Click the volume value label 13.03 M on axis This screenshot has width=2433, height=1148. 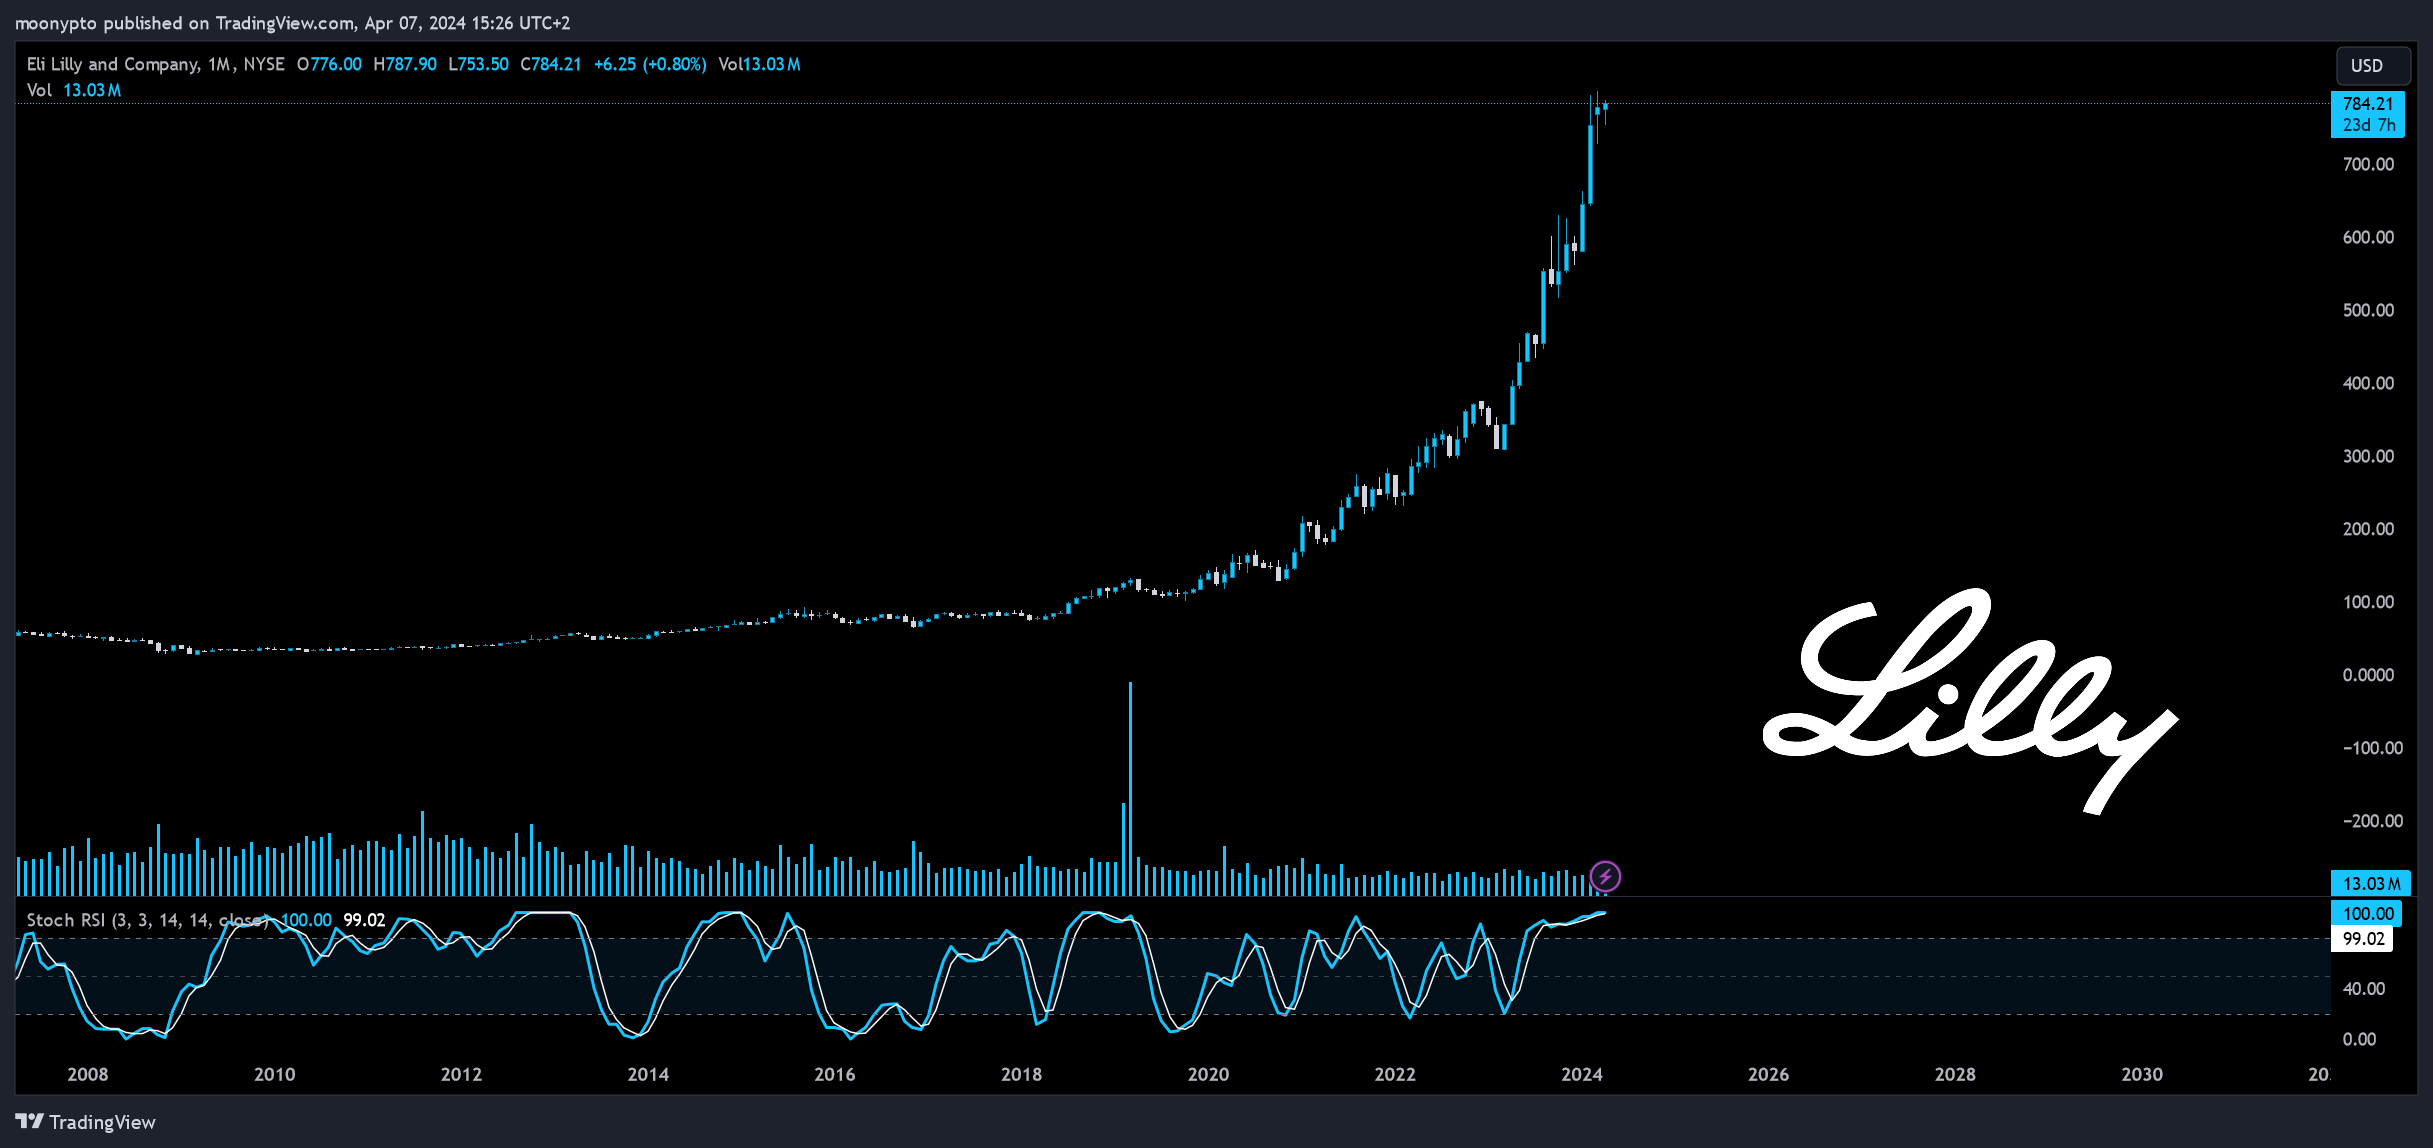pyautogui.click(x=2371, y=883)
